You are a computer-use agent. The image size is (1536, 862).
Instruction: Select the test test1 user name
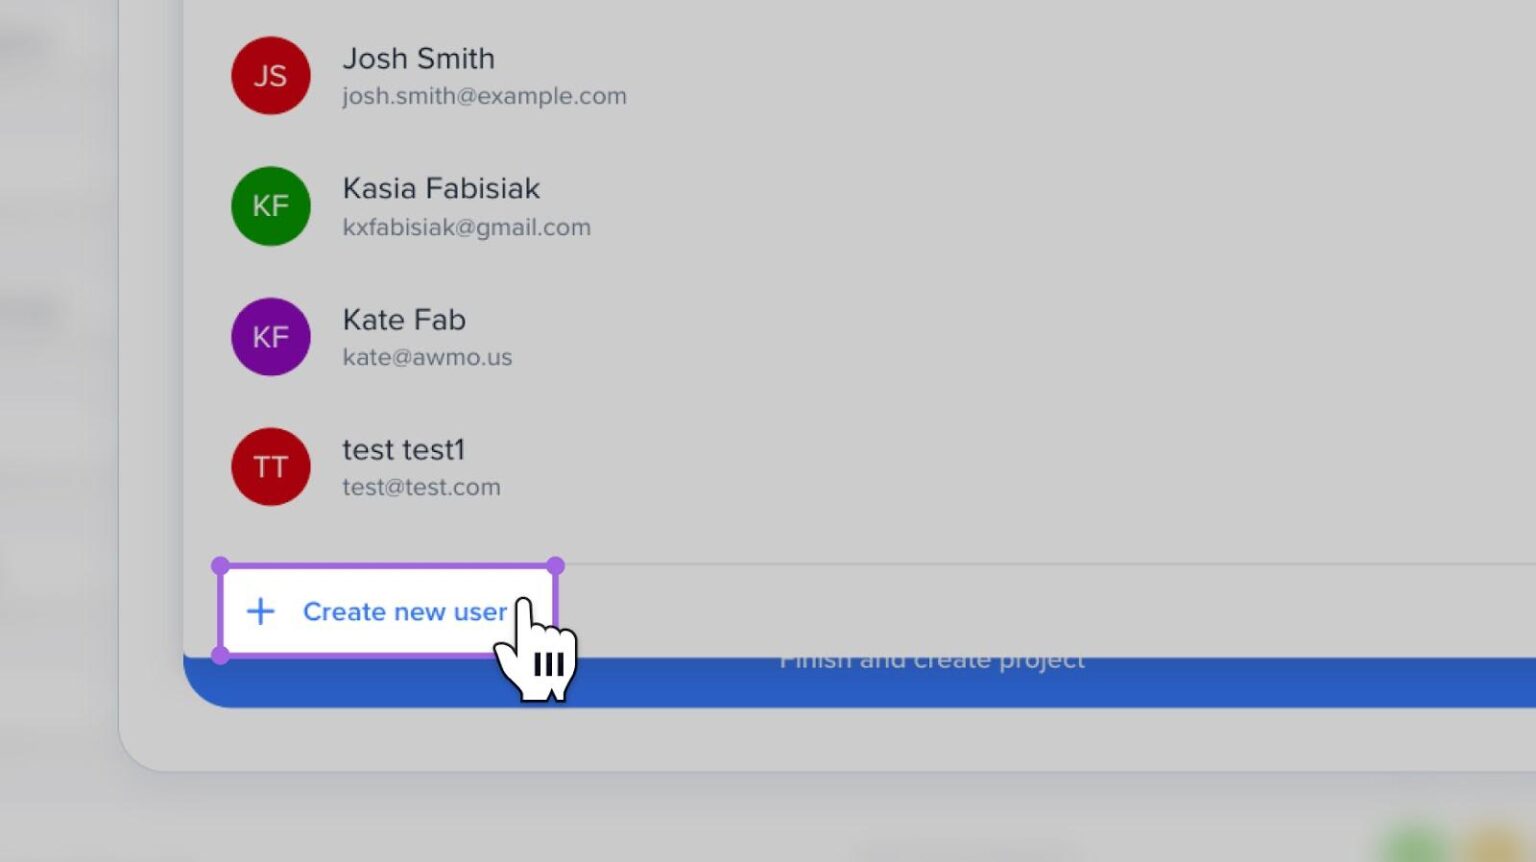[x=403, y=450]
